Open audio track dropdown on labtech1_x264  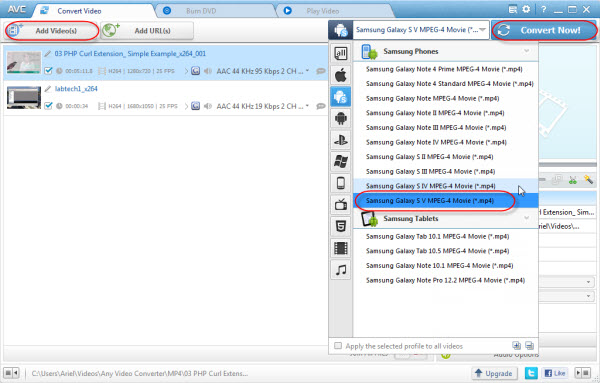tap(307, 106)
